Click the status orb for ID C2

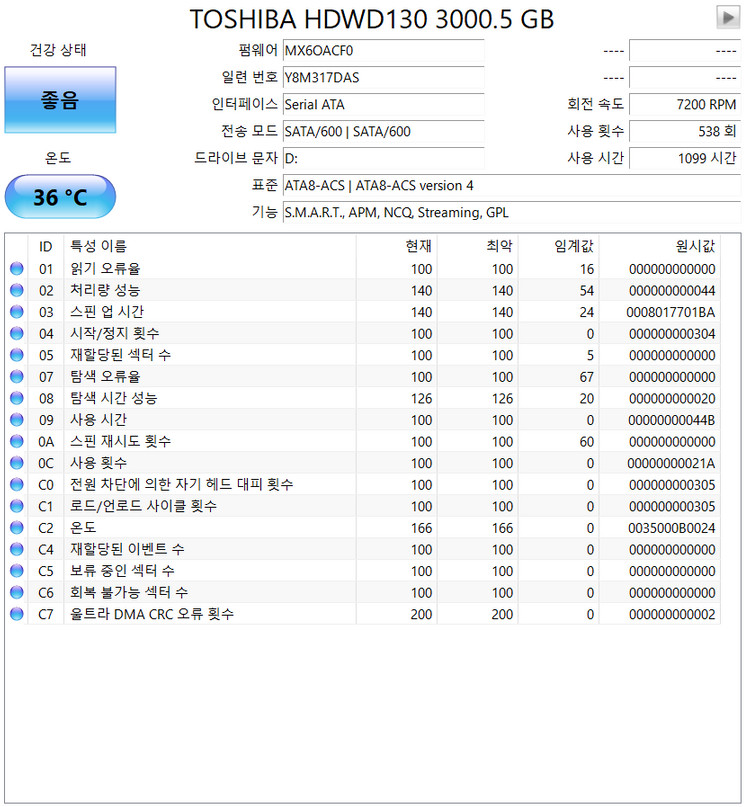17,528
